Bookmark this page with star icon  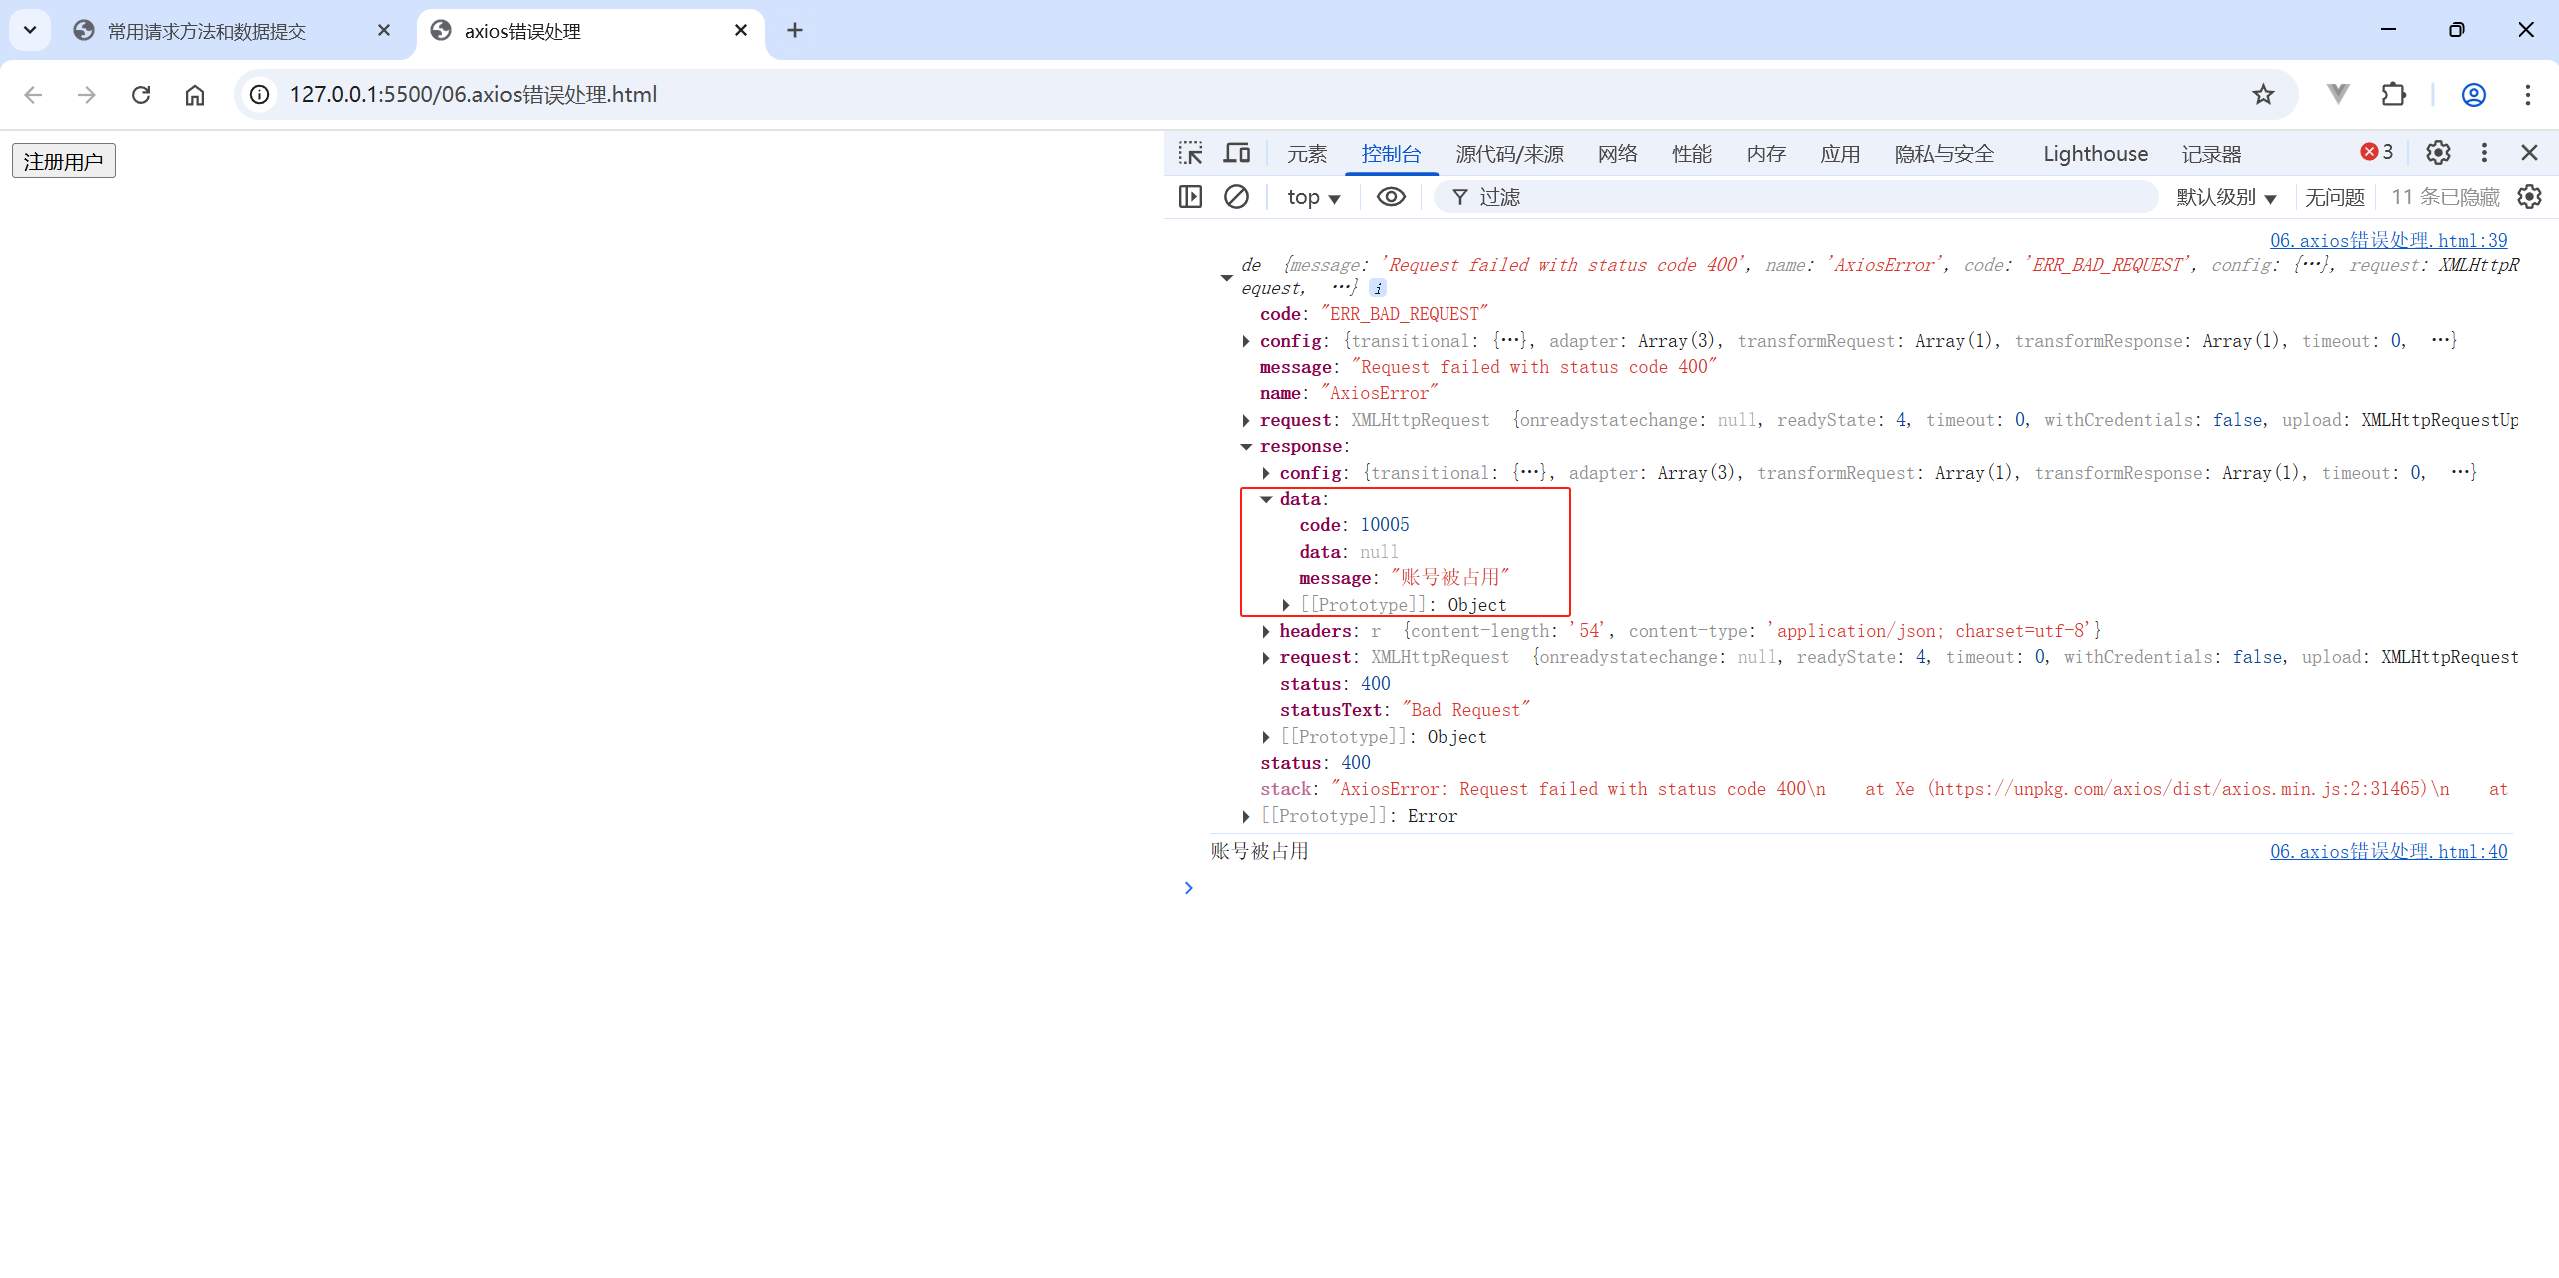(x=2263, y=94)
